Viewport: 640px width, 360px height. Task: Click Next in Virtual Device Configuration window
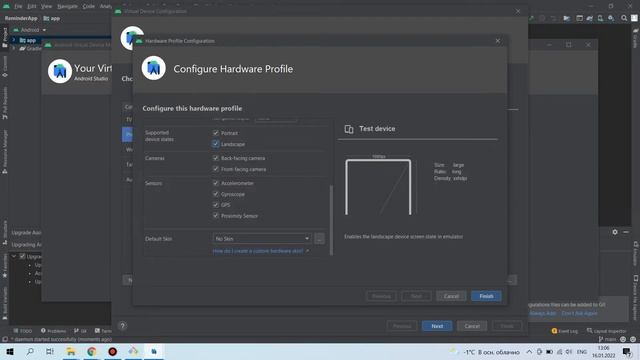click(437, 326)
